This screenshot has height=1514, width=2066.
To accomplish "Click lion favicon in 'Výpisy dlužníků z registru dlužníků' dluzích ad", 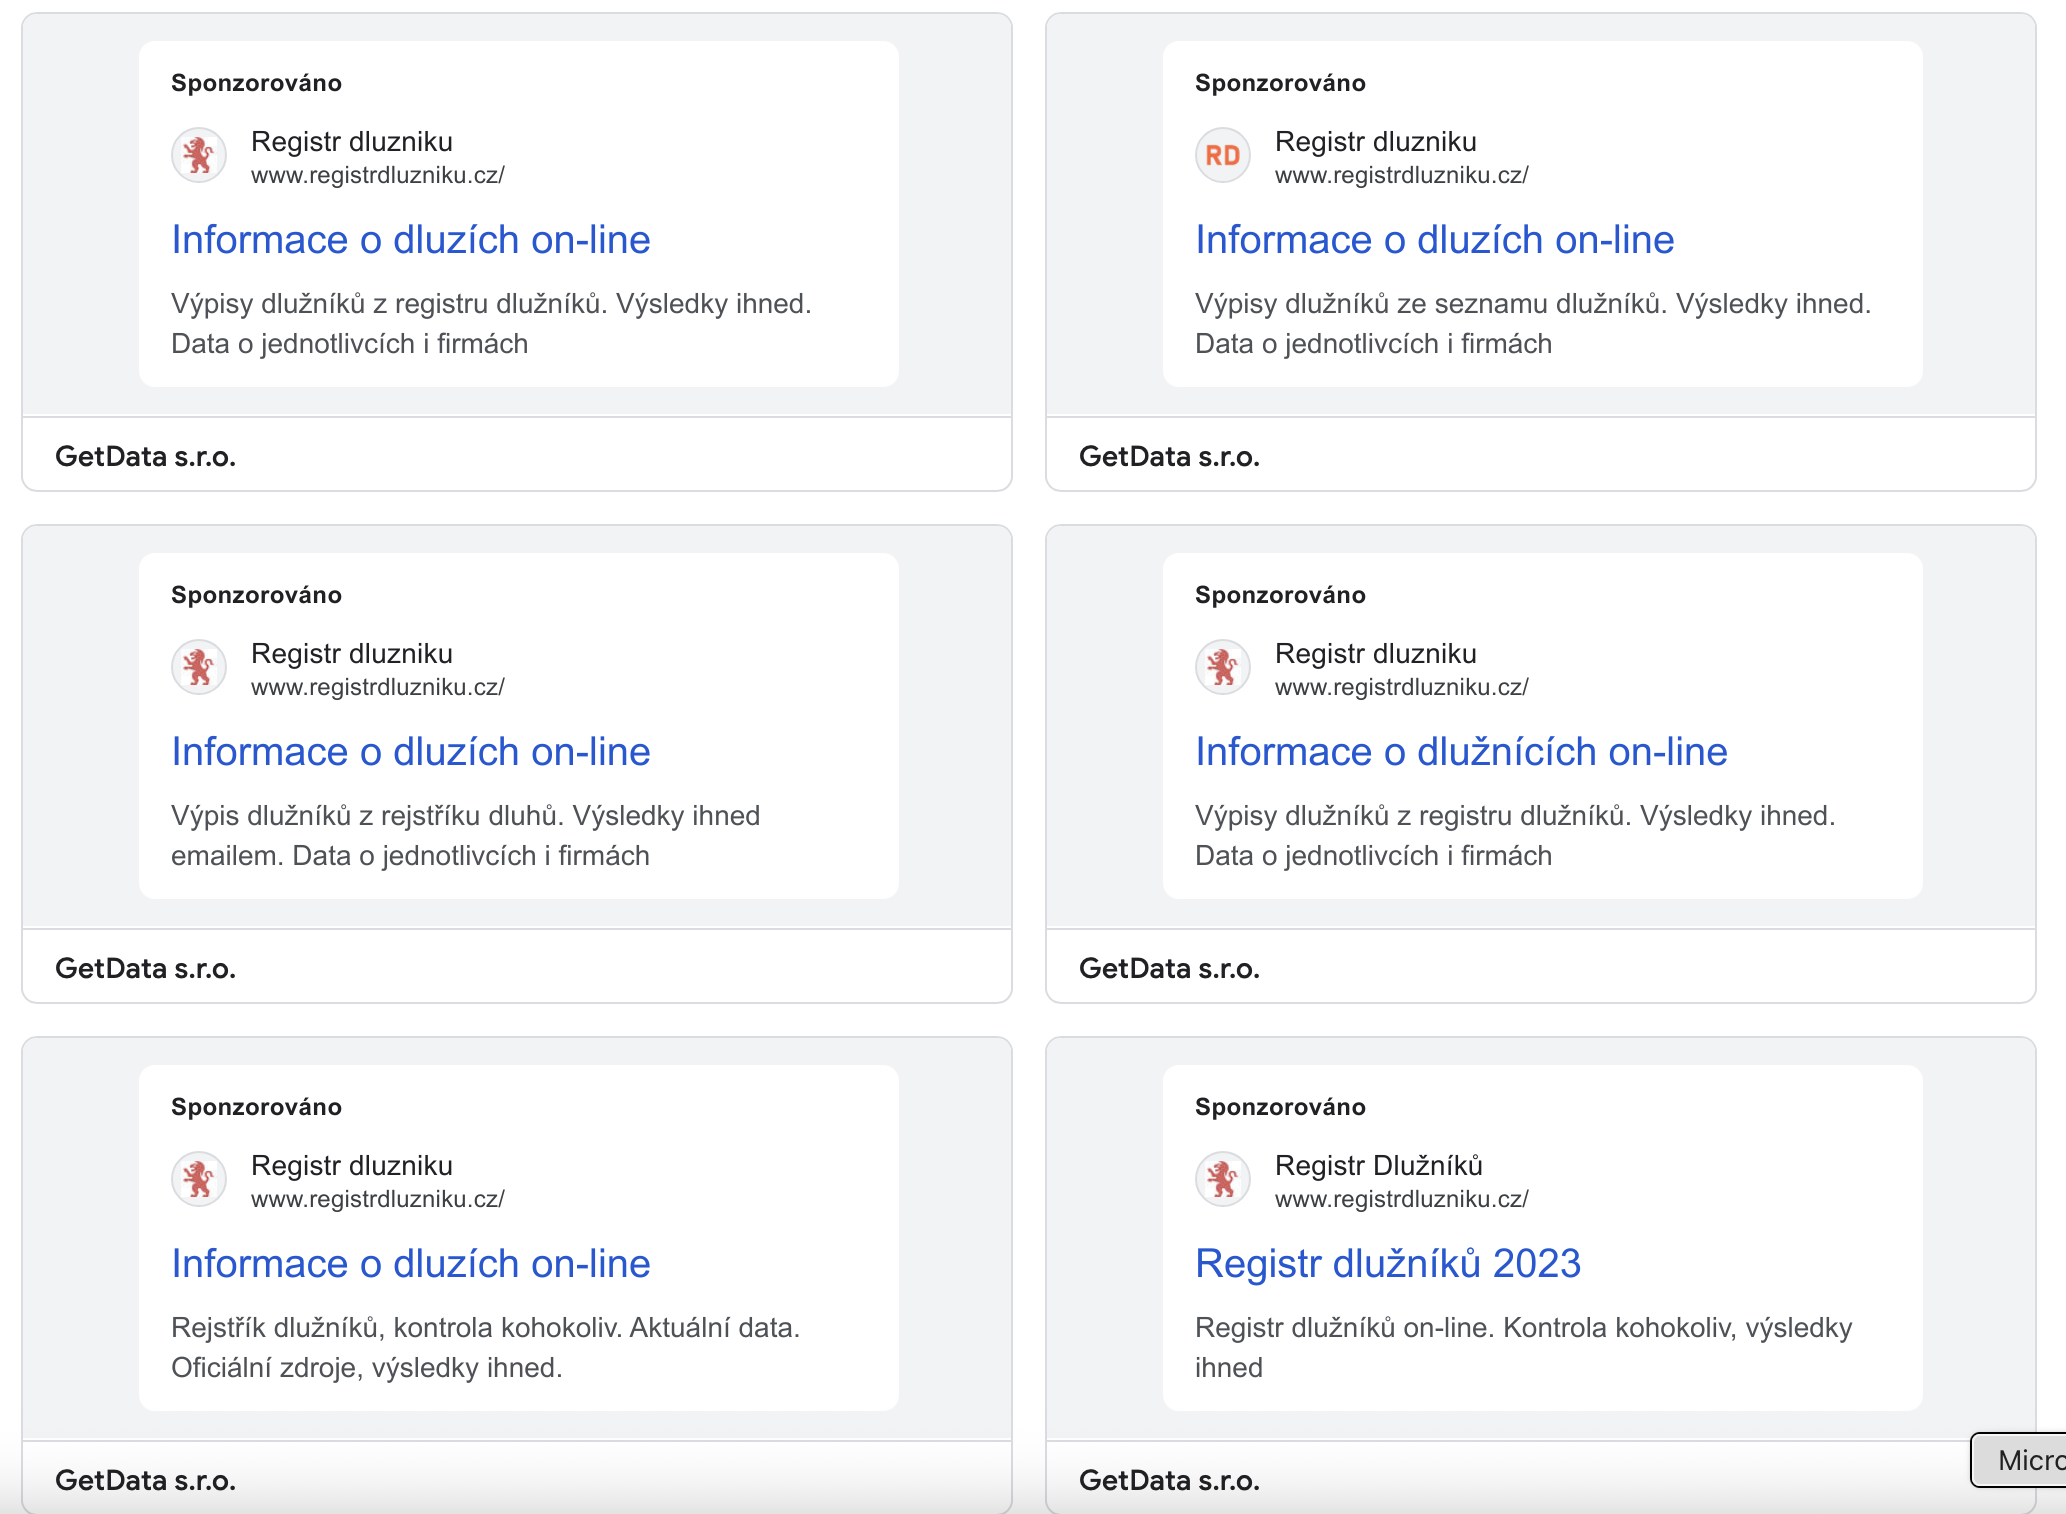I will click(199, 156).
